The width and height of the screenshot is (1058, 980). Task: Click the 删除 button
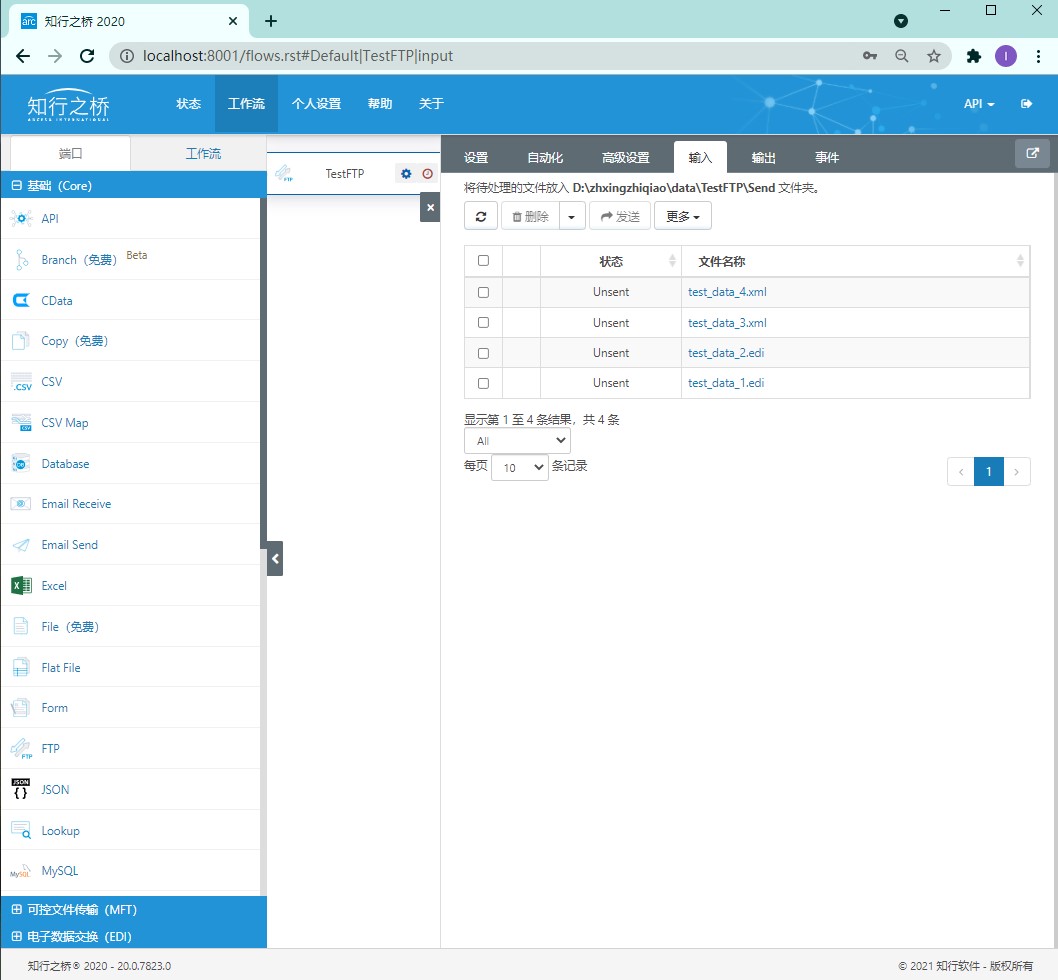tap(530, 217)
